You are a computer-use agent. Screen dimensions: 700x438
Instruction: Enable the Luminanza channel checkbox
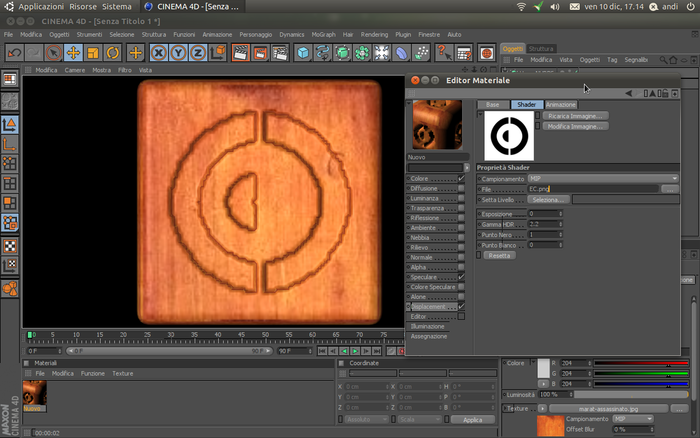coord(461,198)
